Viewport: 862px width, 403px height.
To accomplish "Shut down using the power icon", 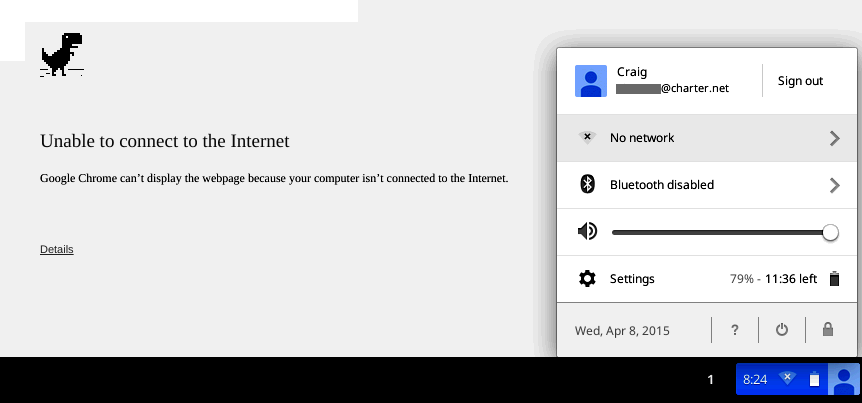I will (x=782, y=330).
